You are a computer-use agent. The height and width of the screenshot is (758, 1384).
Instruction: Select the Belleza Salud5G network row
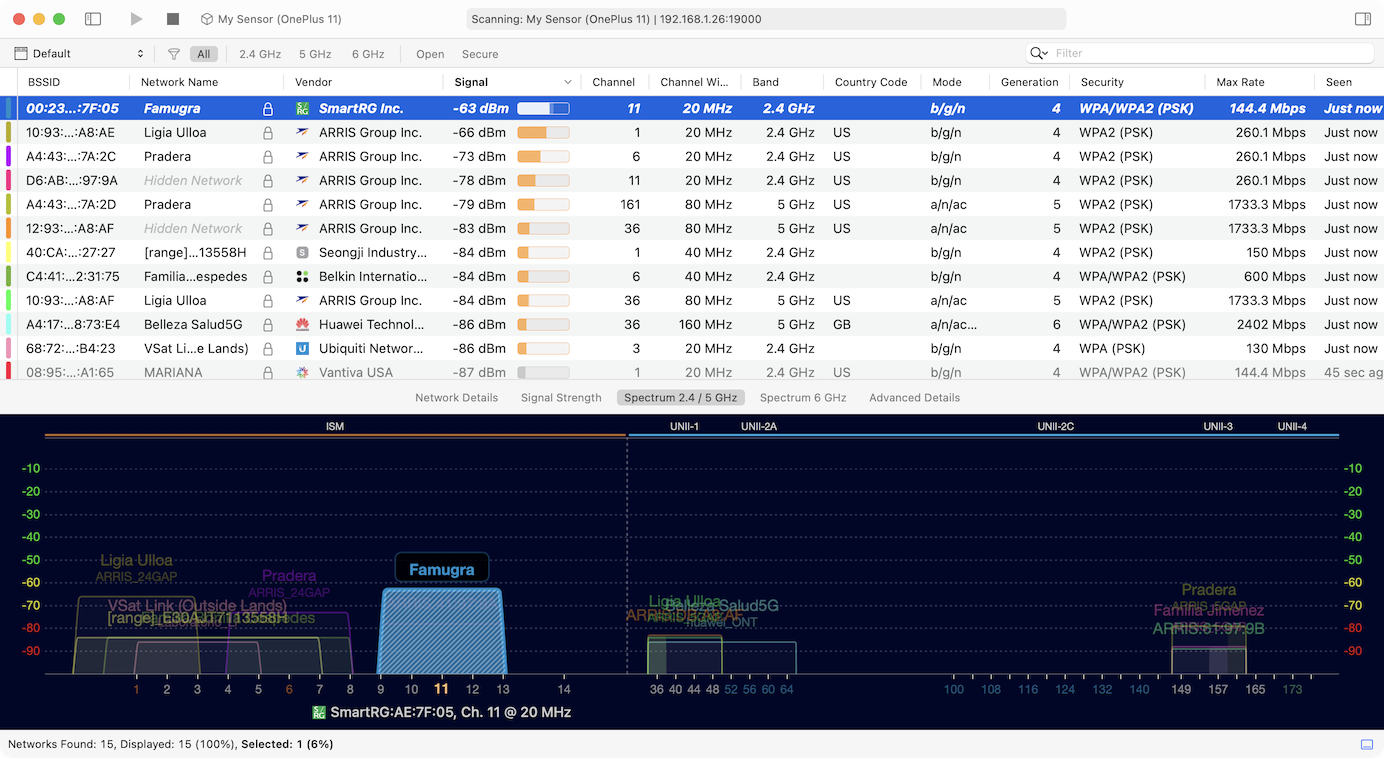click(692, 325)
